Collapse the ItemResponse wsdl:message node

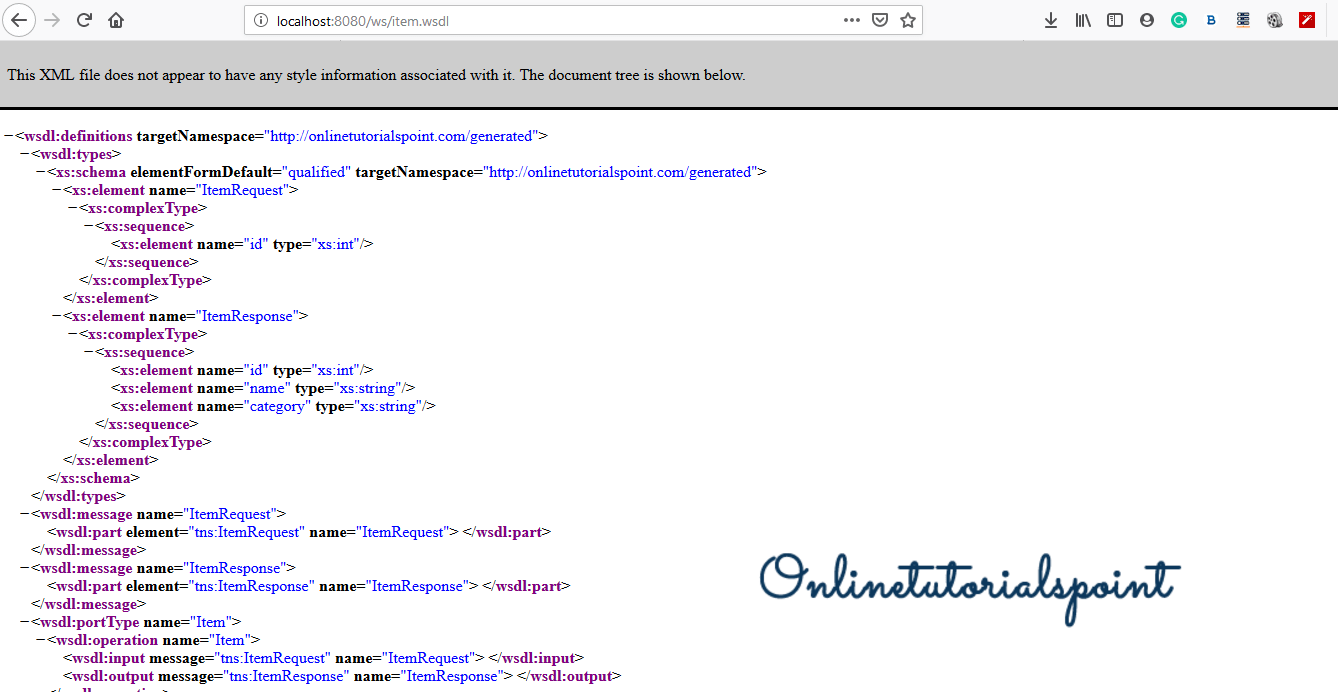click(25, 568)
